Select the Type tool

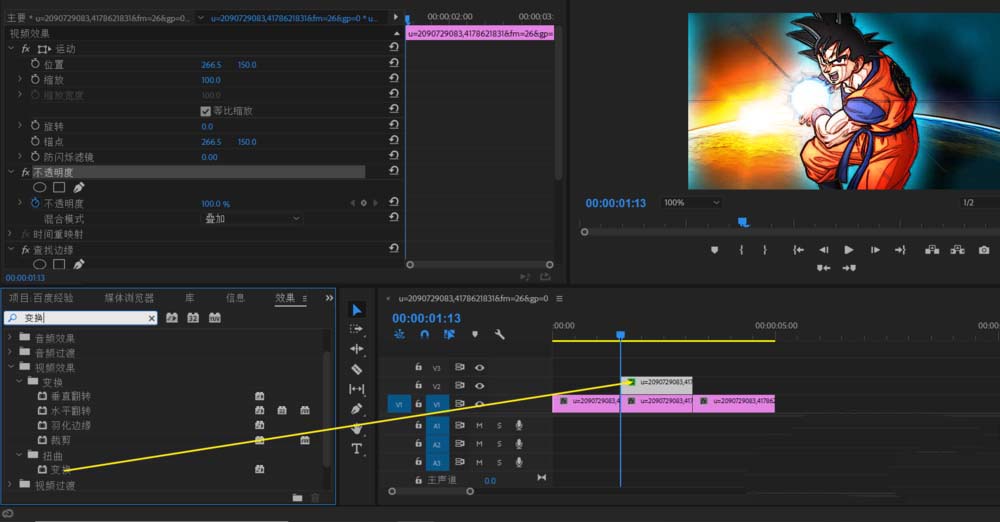(357, 449)
